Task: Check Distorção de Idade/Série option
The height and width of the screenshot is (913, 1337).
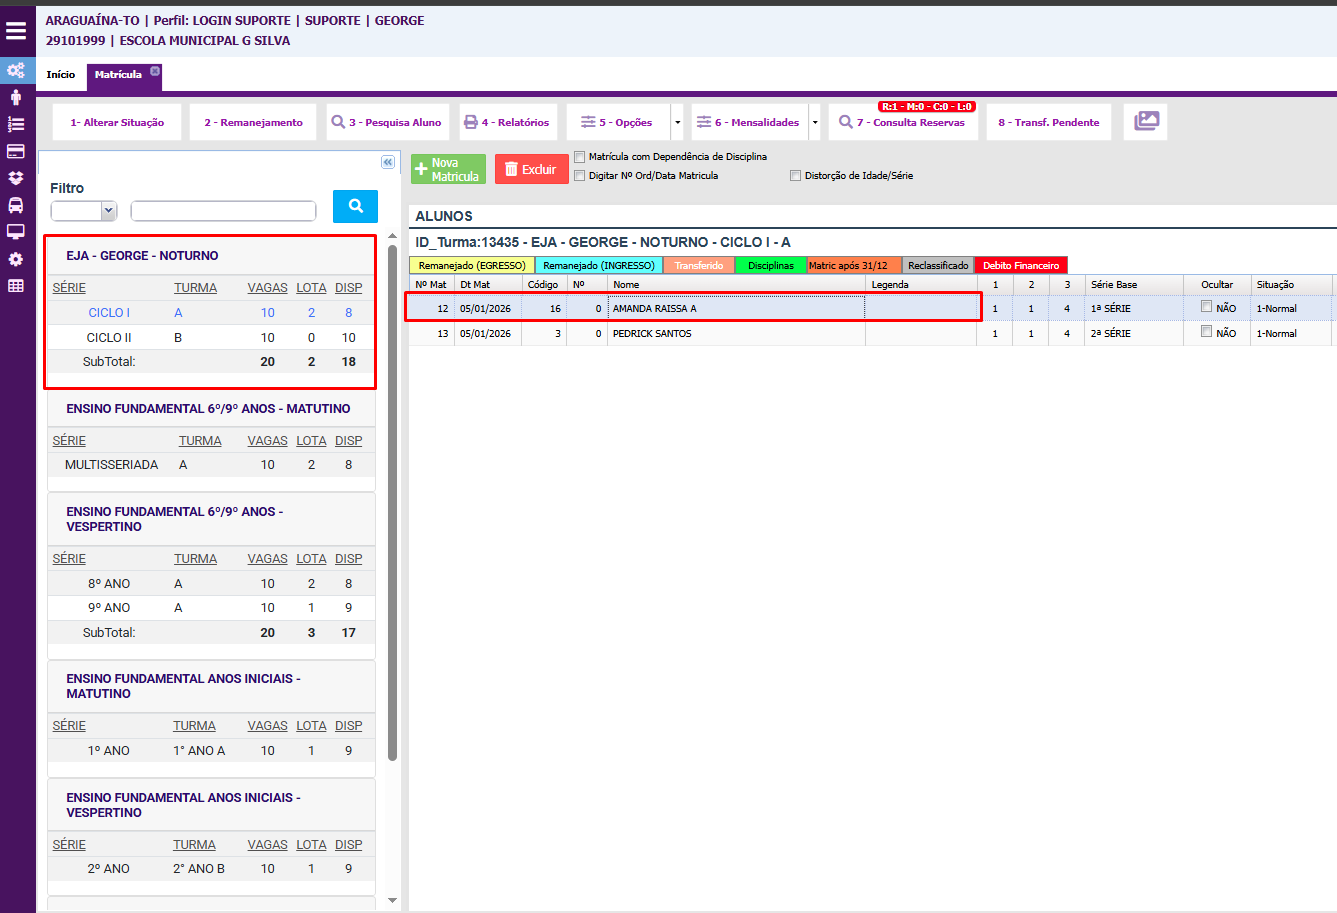Action: coord(795,176)
